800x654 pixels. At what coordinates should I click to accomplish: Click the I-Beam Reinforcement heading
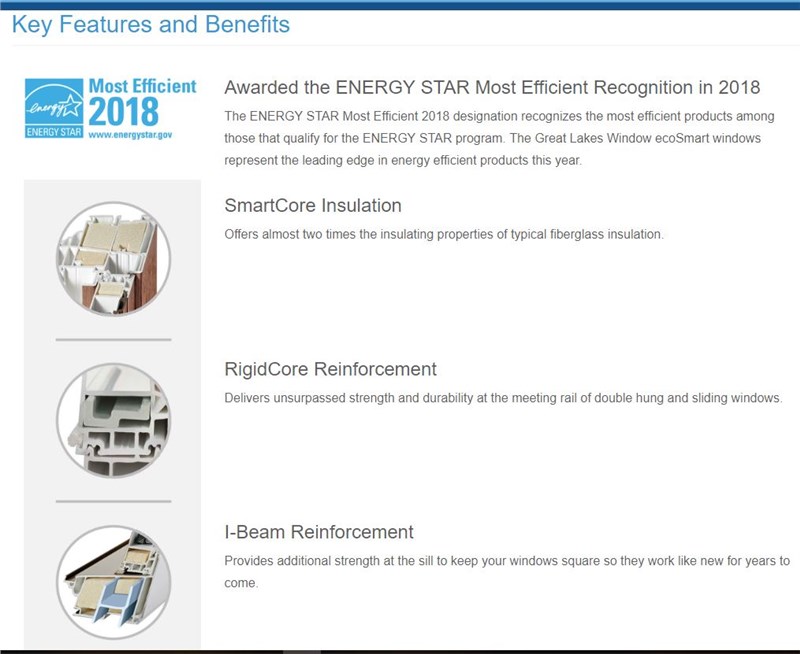(x=319, y=532)
